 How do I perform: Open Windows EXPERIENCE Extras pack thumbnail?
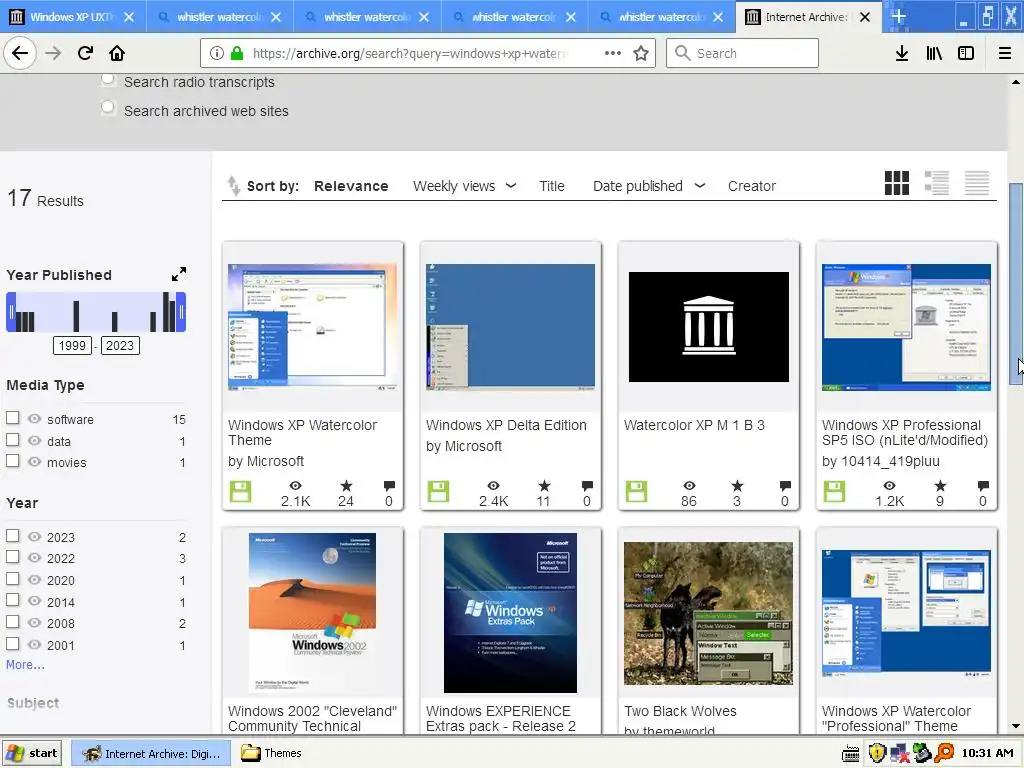pos(510,613)
